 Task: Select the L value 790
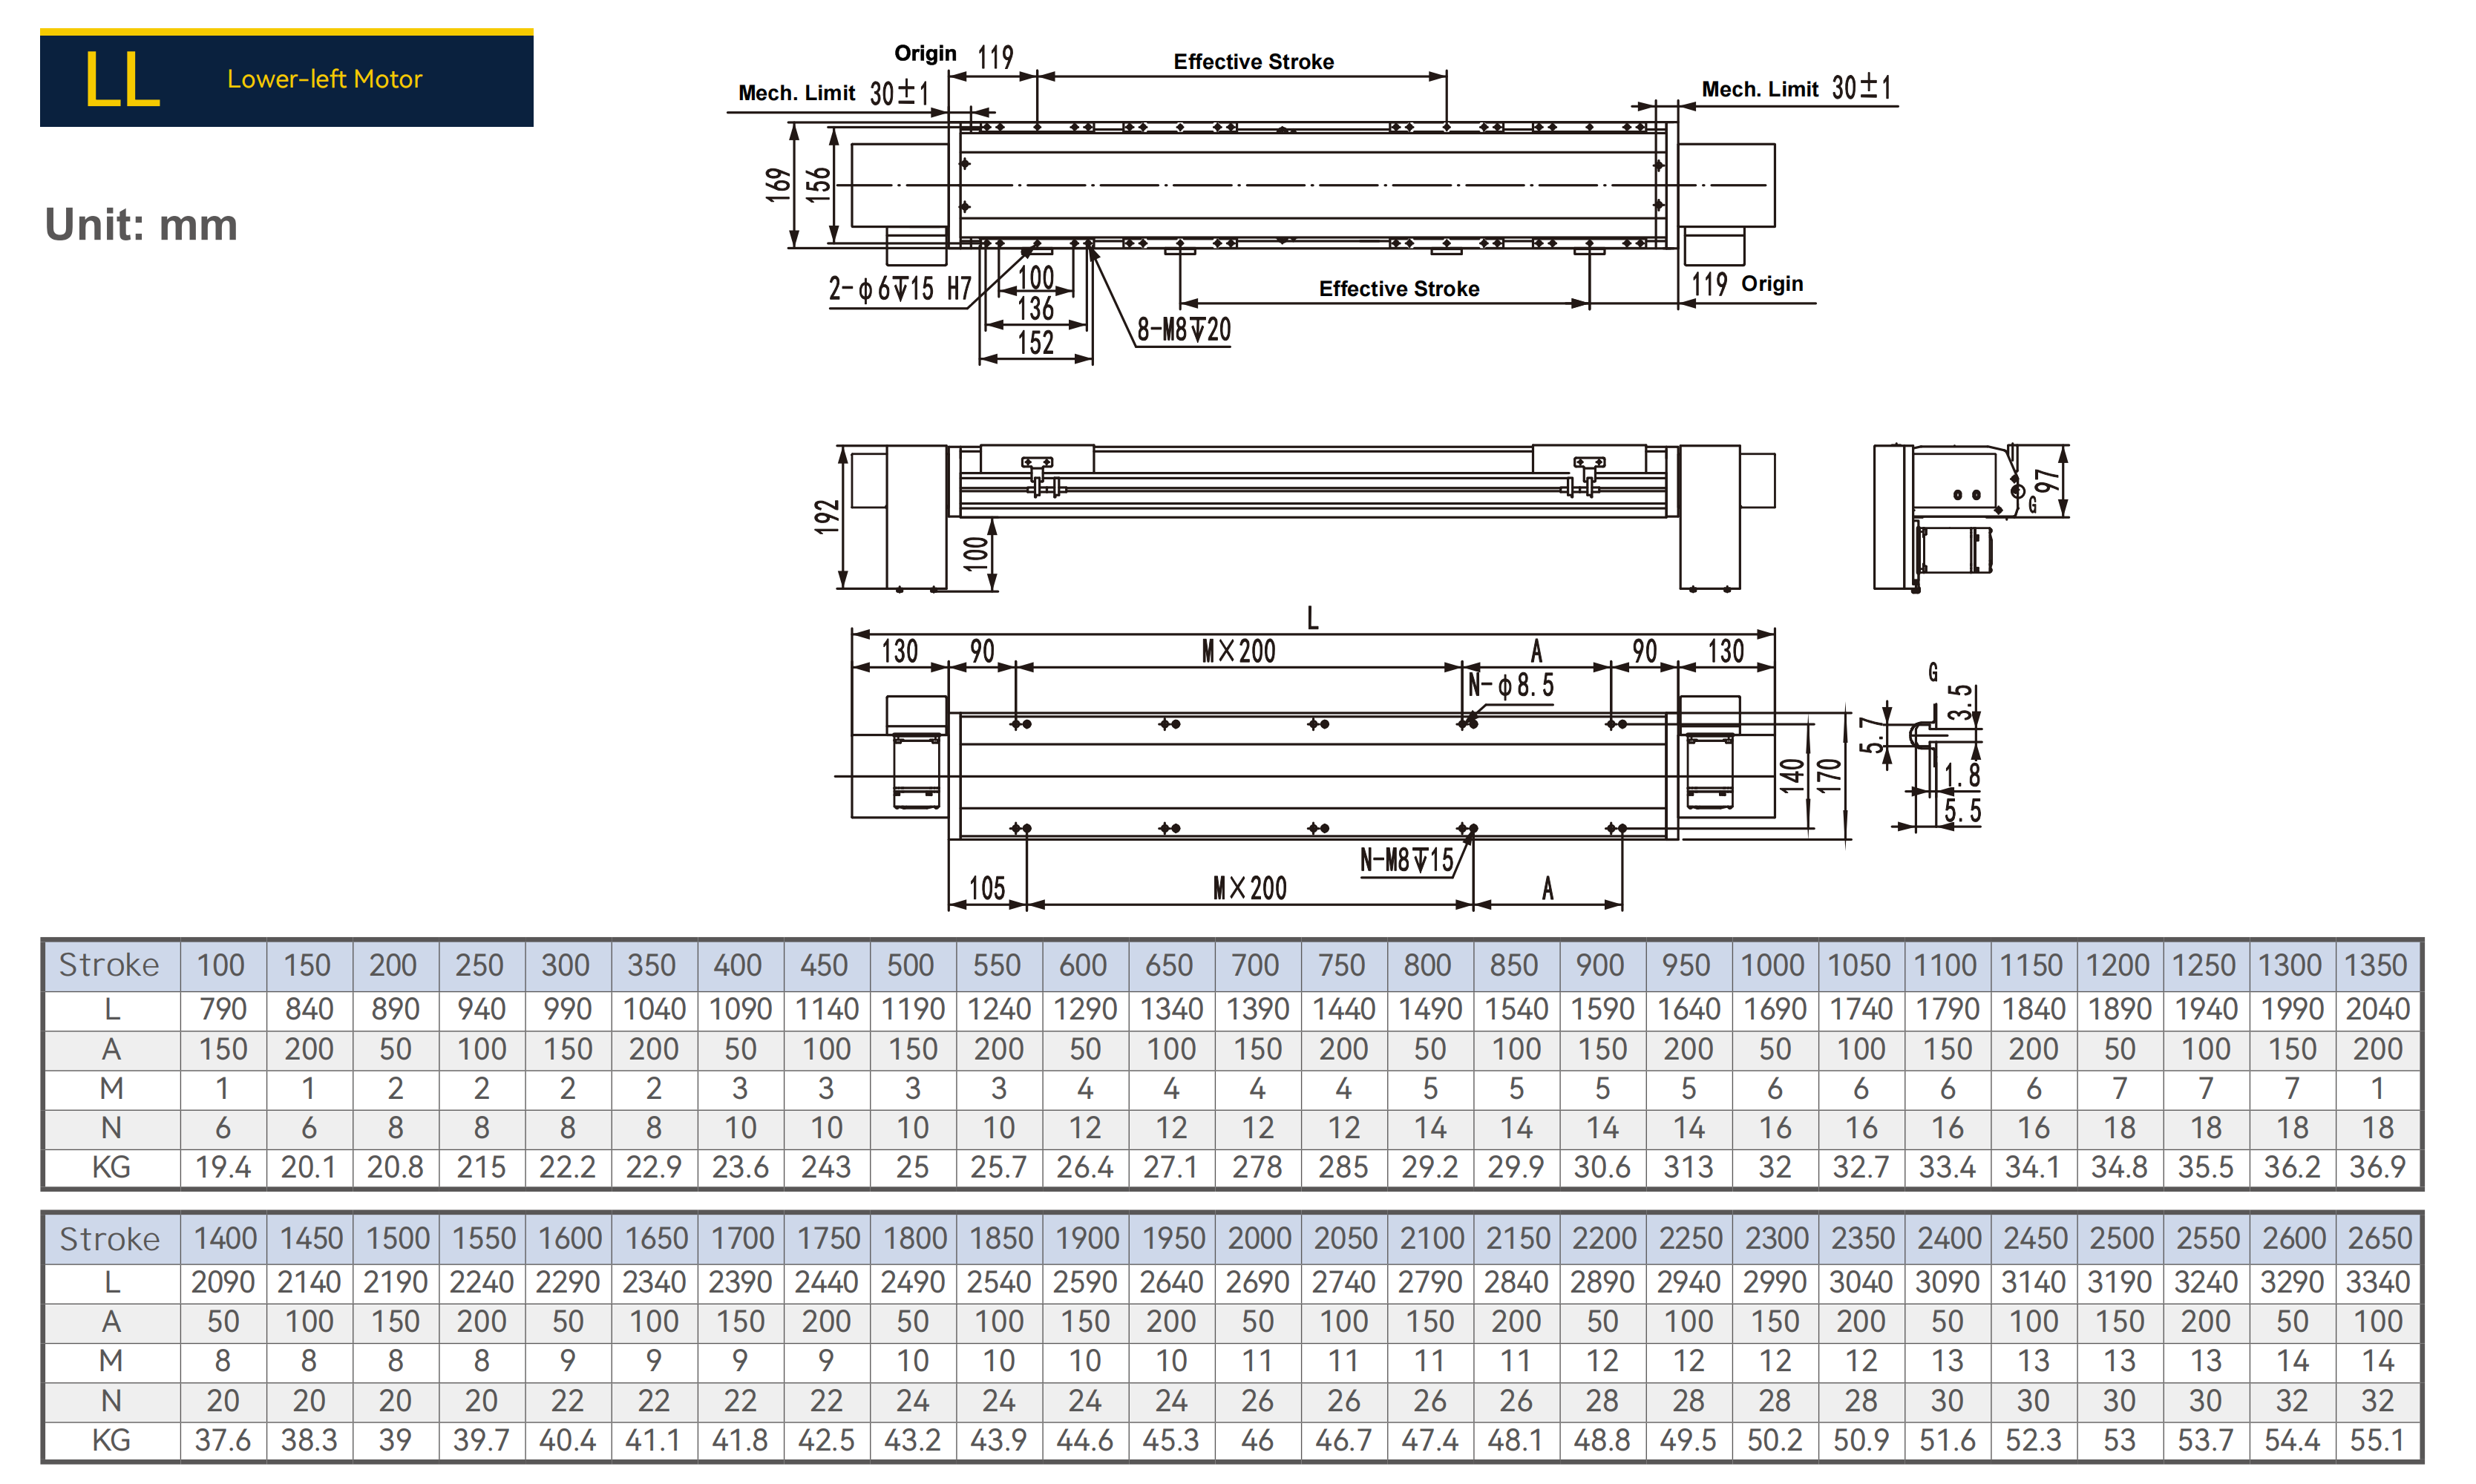coord(223,1009)
